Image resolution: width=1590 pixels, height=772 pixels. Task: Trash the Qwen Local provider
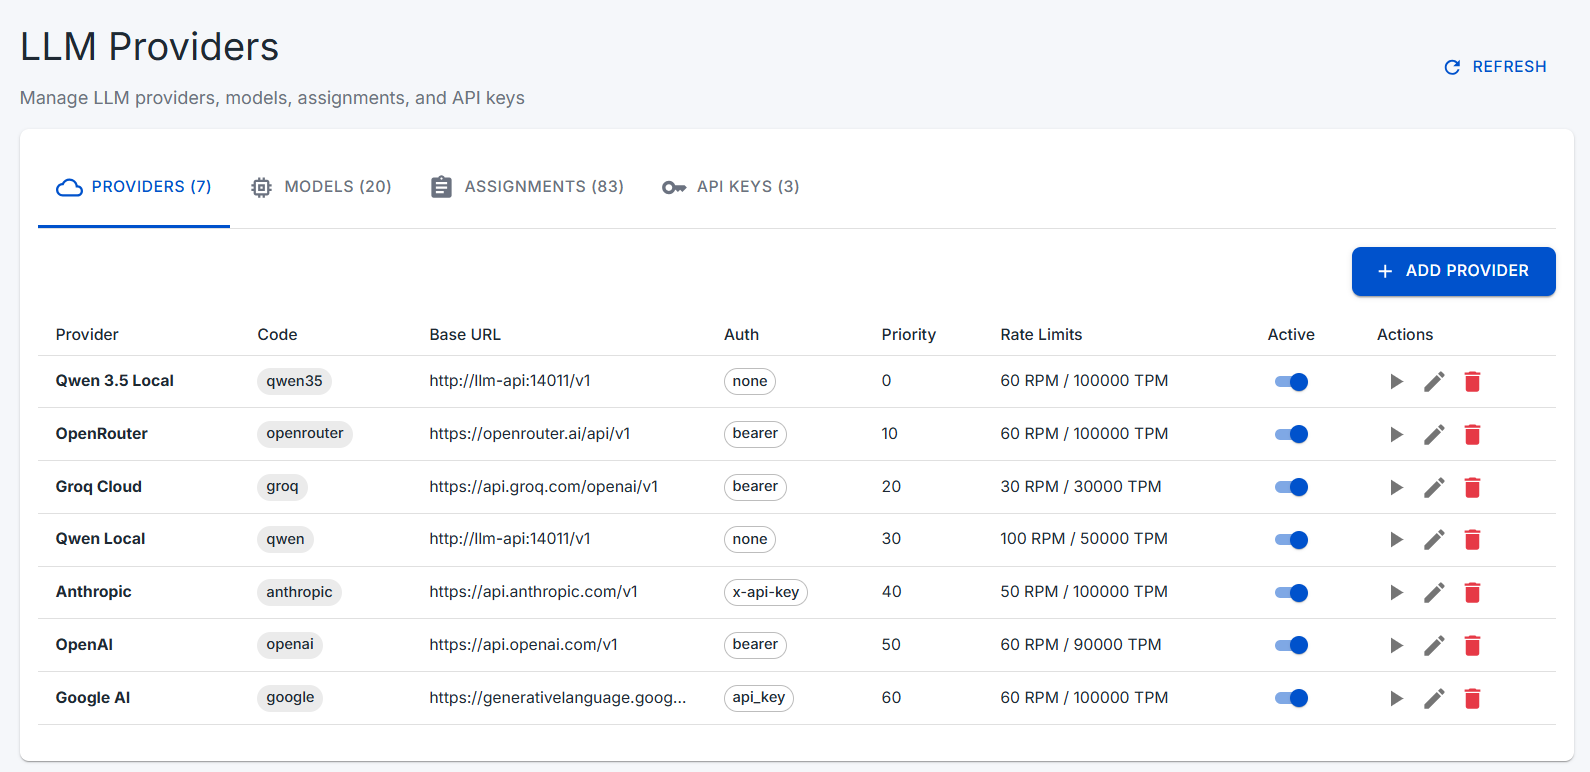[1472, 540]
